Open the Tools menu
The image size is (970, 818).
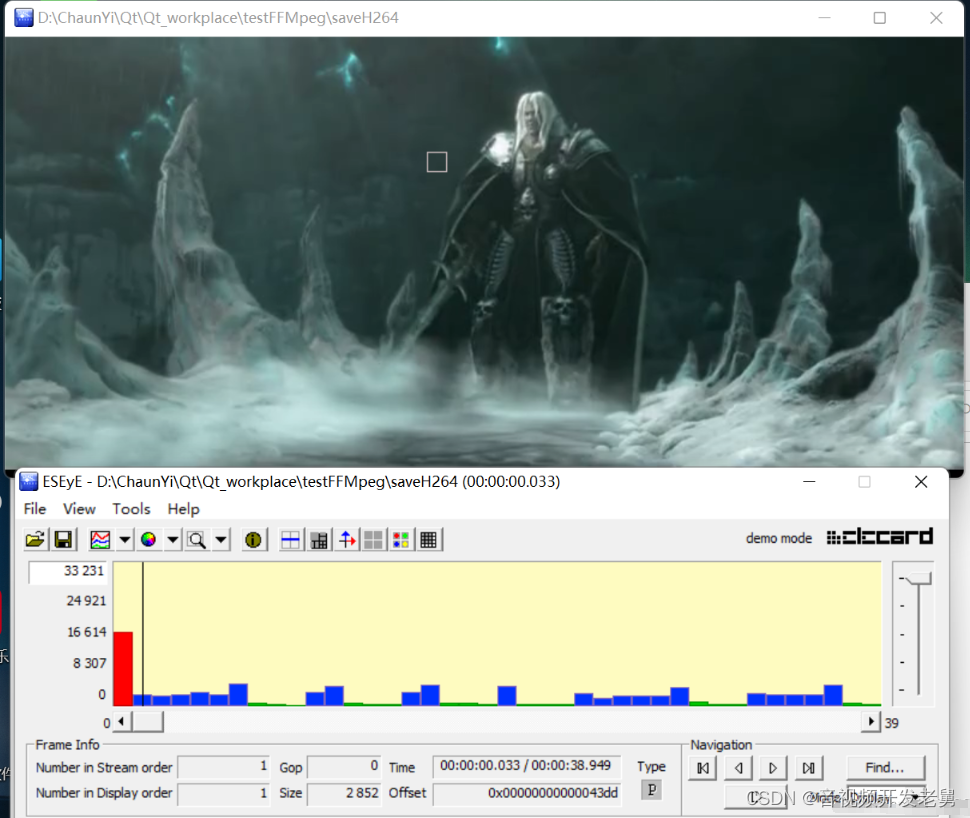coord(131,509)
